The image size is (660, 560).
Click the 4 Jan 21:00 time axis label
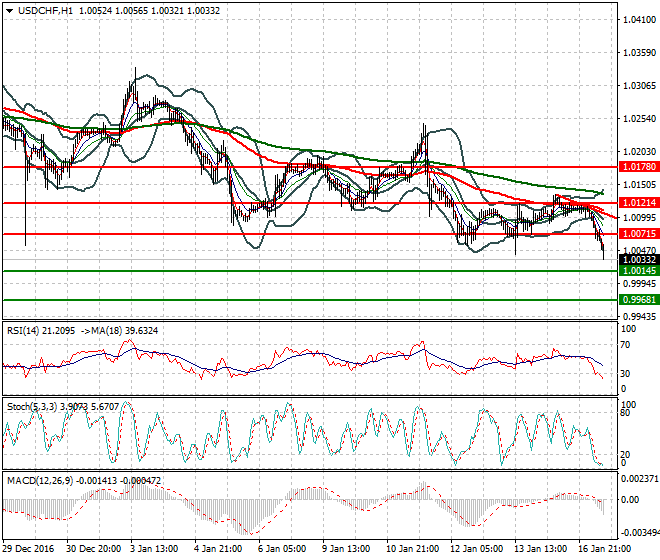tap(218, 550)
